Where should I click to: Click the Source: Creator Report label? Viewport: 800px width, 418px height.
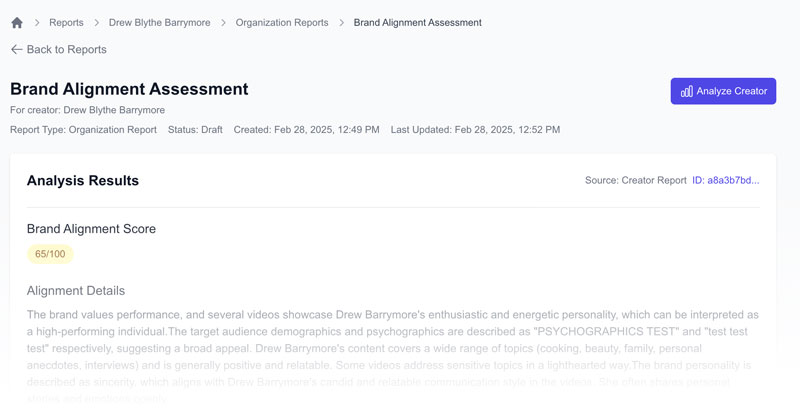(635, 181)
